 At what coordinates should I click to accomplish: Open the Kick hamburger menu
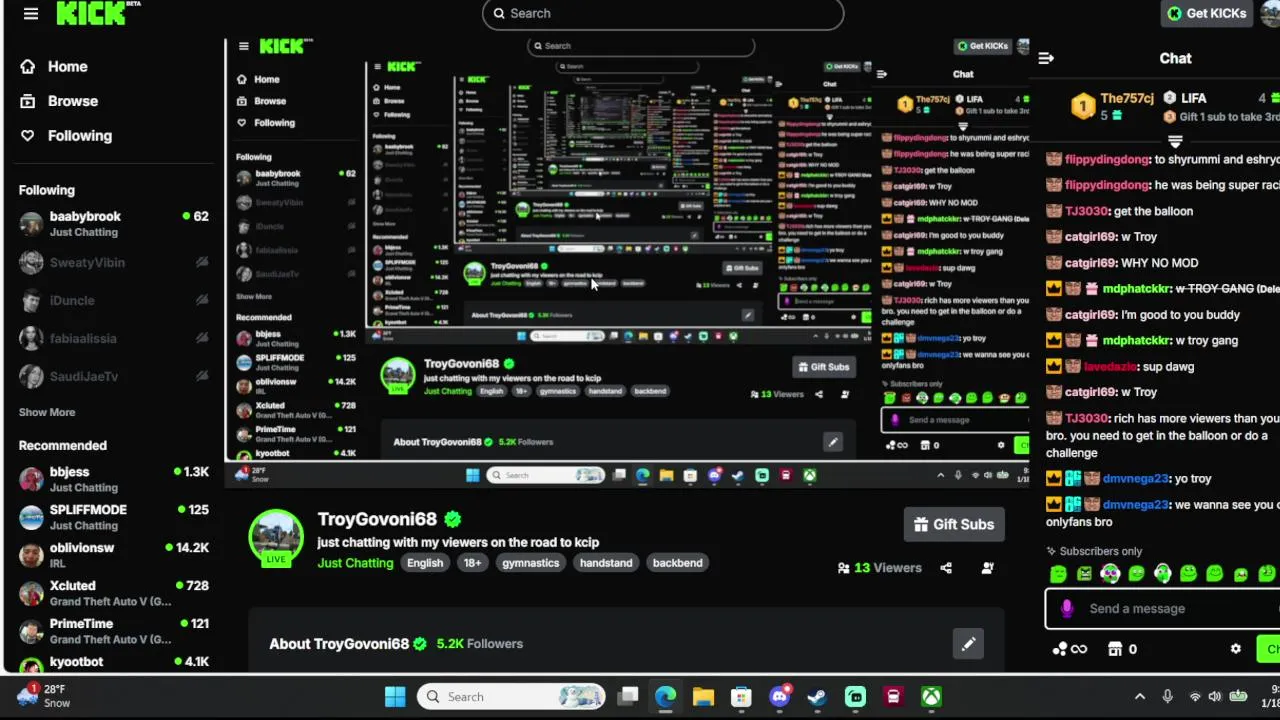point(31,13)
